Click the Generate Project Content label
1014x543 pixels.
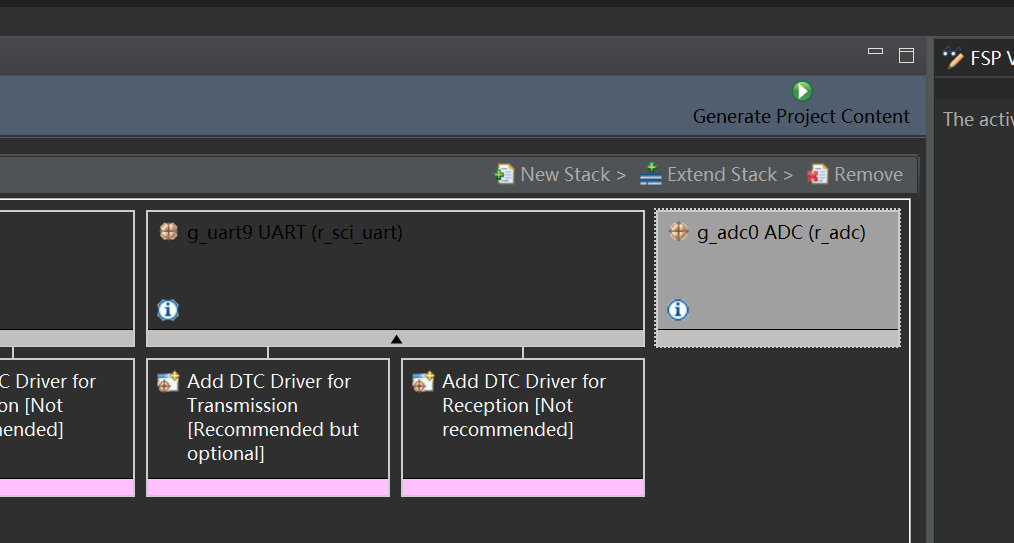tap(801, 116)
